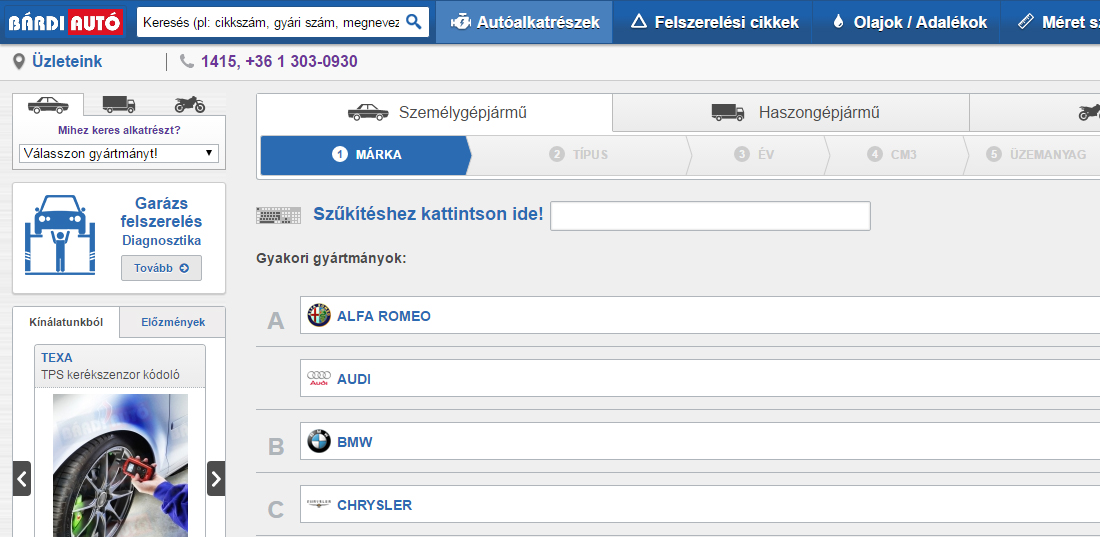Click the TPS kerékszenzor kódoló text
The height and width of the screenshot is (537, 1100).
[110, 375]
